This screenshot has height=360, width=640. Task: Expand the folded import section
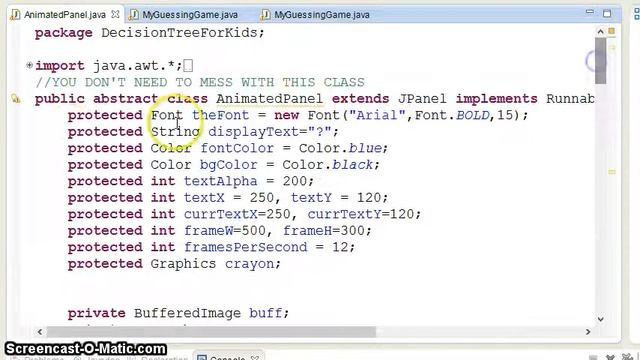[x=29, y=65]
